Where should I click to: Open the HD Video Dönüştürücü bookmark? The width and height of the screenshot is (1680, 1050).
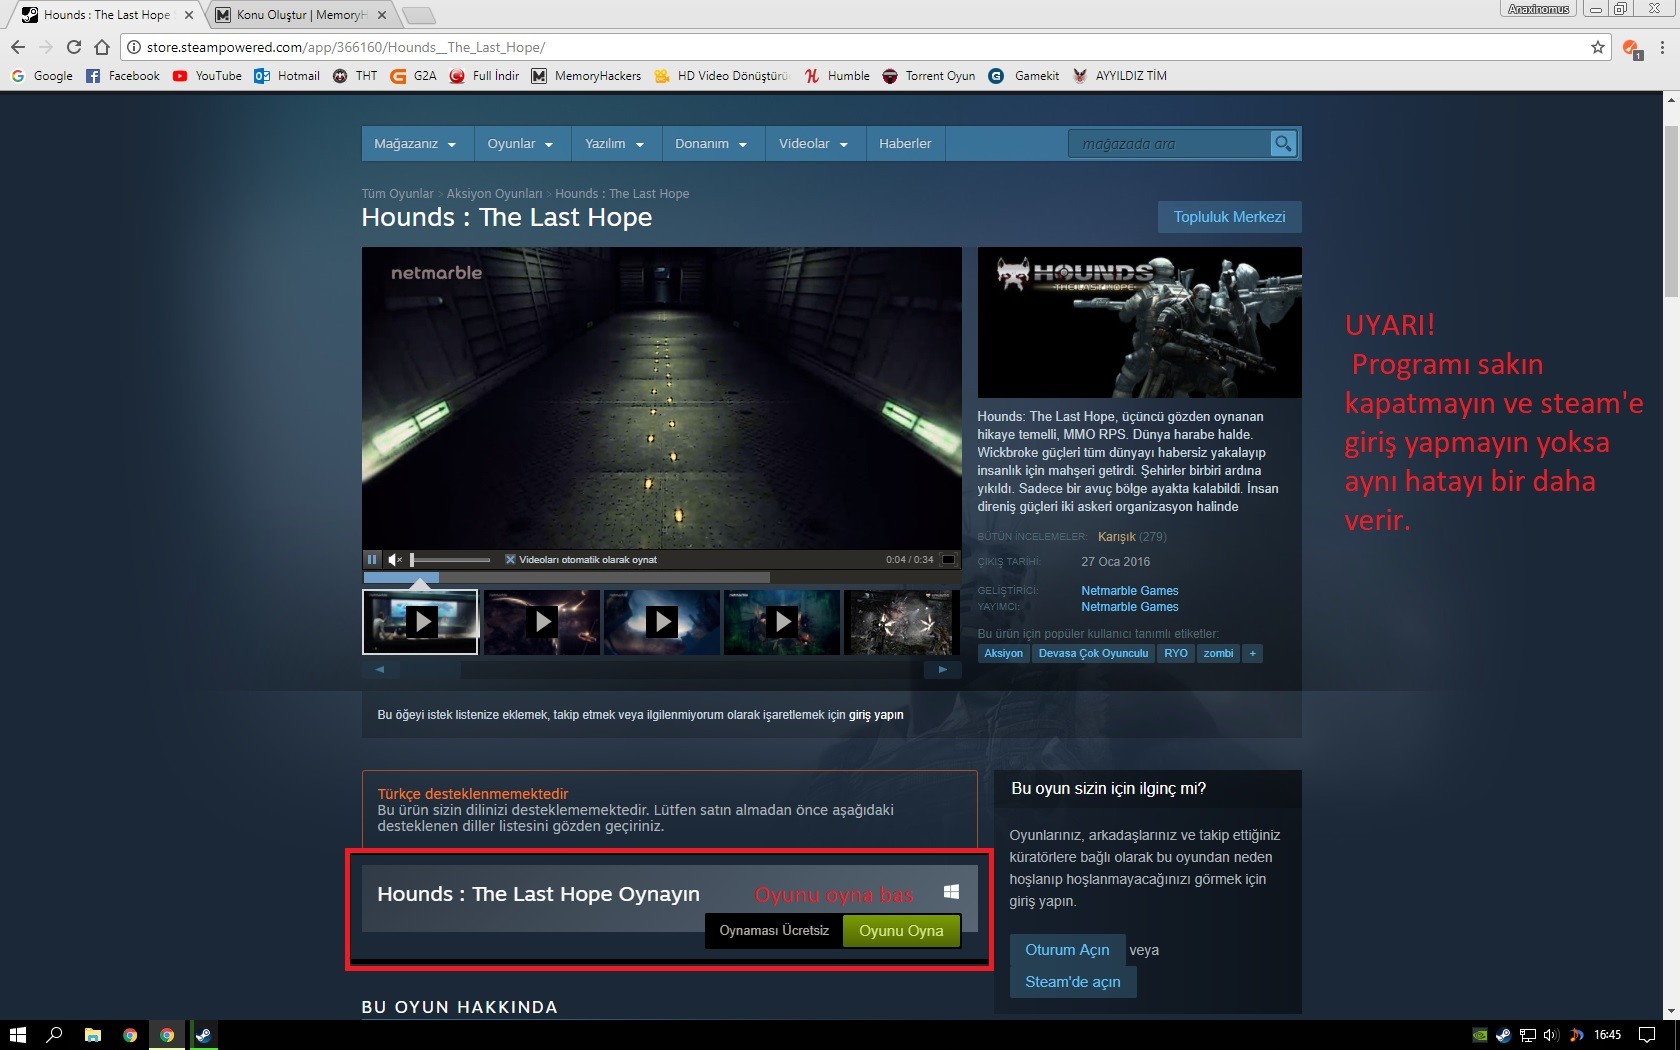pyautogui.click(x=721, y=76)
